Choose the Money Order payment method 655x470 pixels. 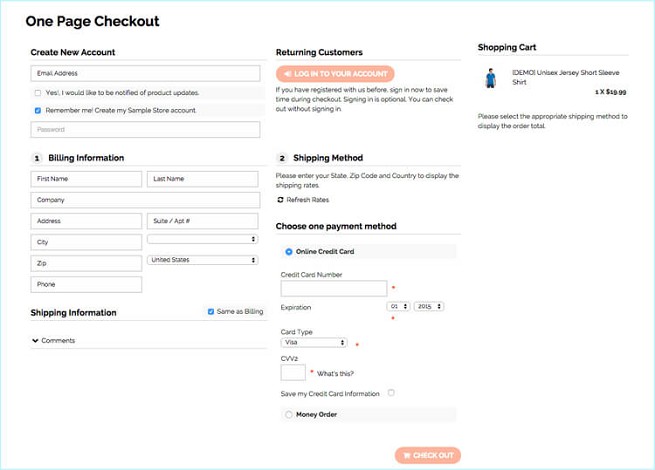click(289, 414)
